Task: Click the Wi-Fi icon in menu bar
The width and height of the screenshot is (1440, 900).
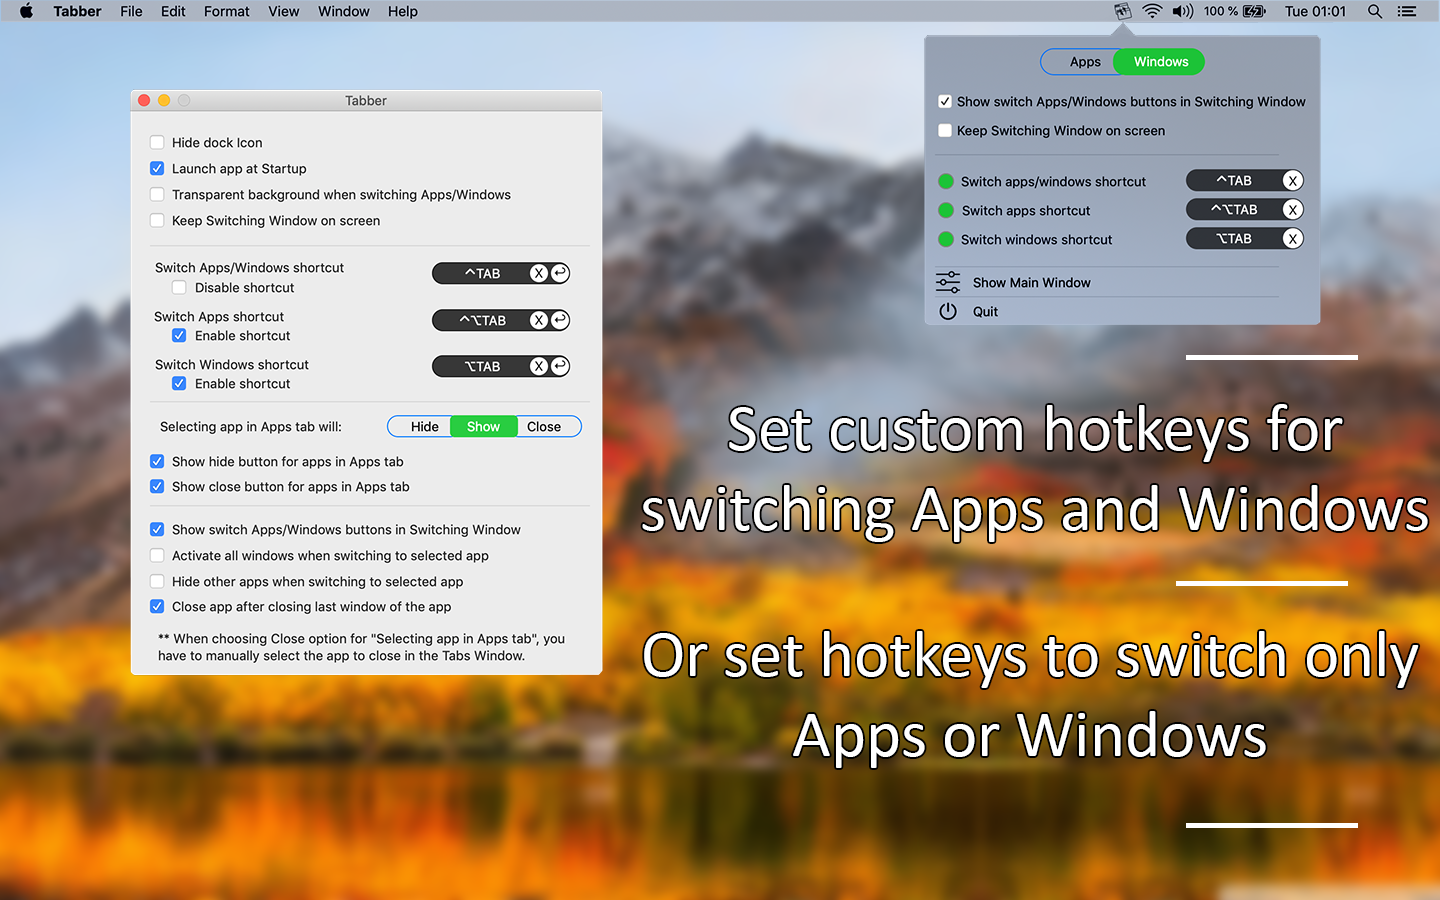Action: click(x=1153, y=11)
